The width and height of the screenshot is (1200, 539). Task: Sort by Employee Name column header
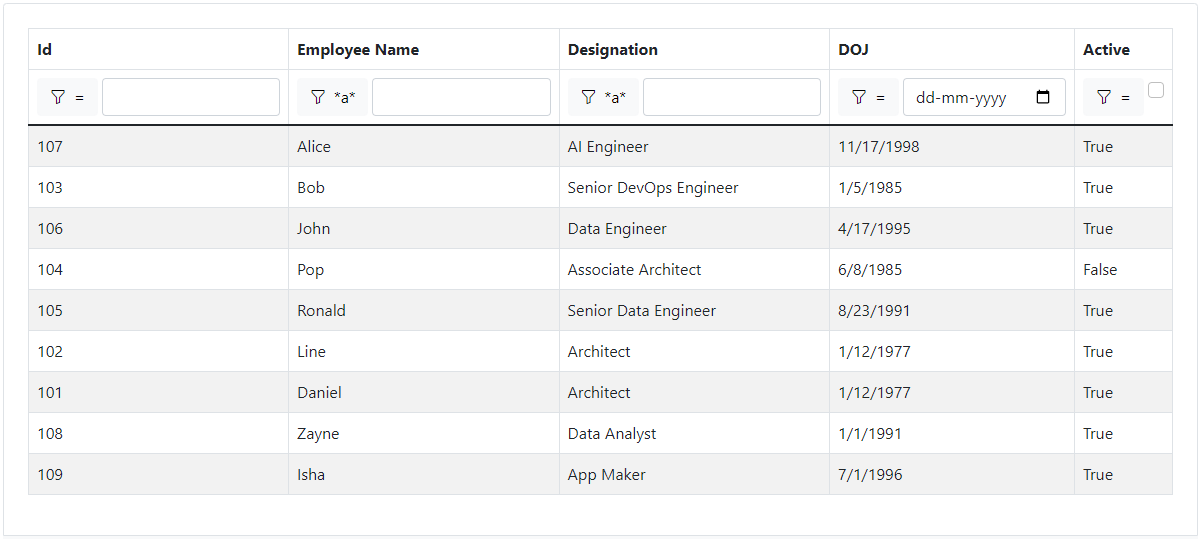pyautogui.click(x=358, y=50)
